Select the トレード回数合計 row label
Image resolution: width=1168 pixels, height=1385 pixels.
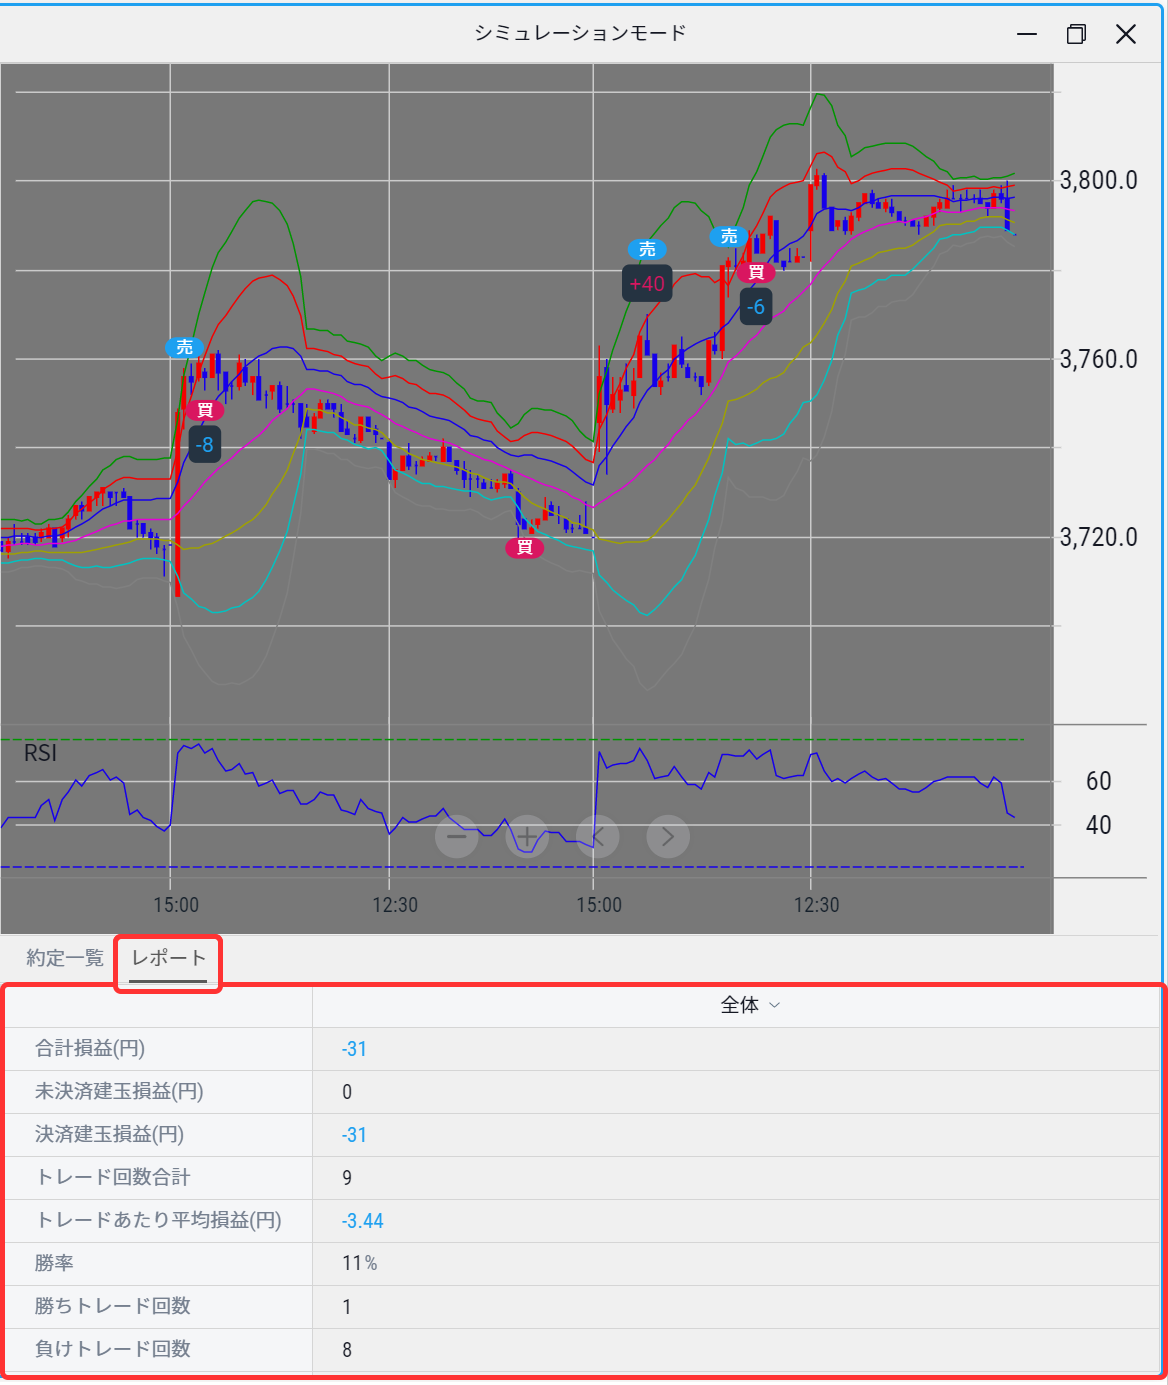[x=113, y=1178]
